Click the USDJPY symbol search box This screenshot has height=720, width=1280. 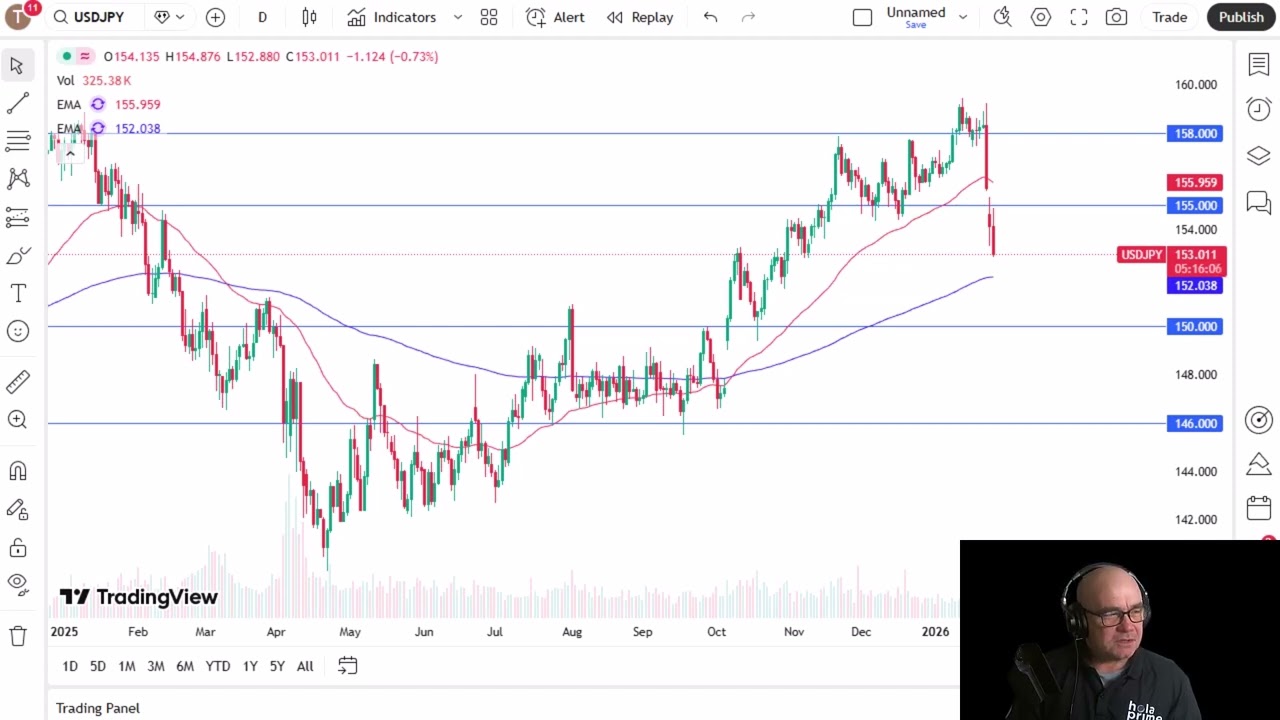point(99,17)
